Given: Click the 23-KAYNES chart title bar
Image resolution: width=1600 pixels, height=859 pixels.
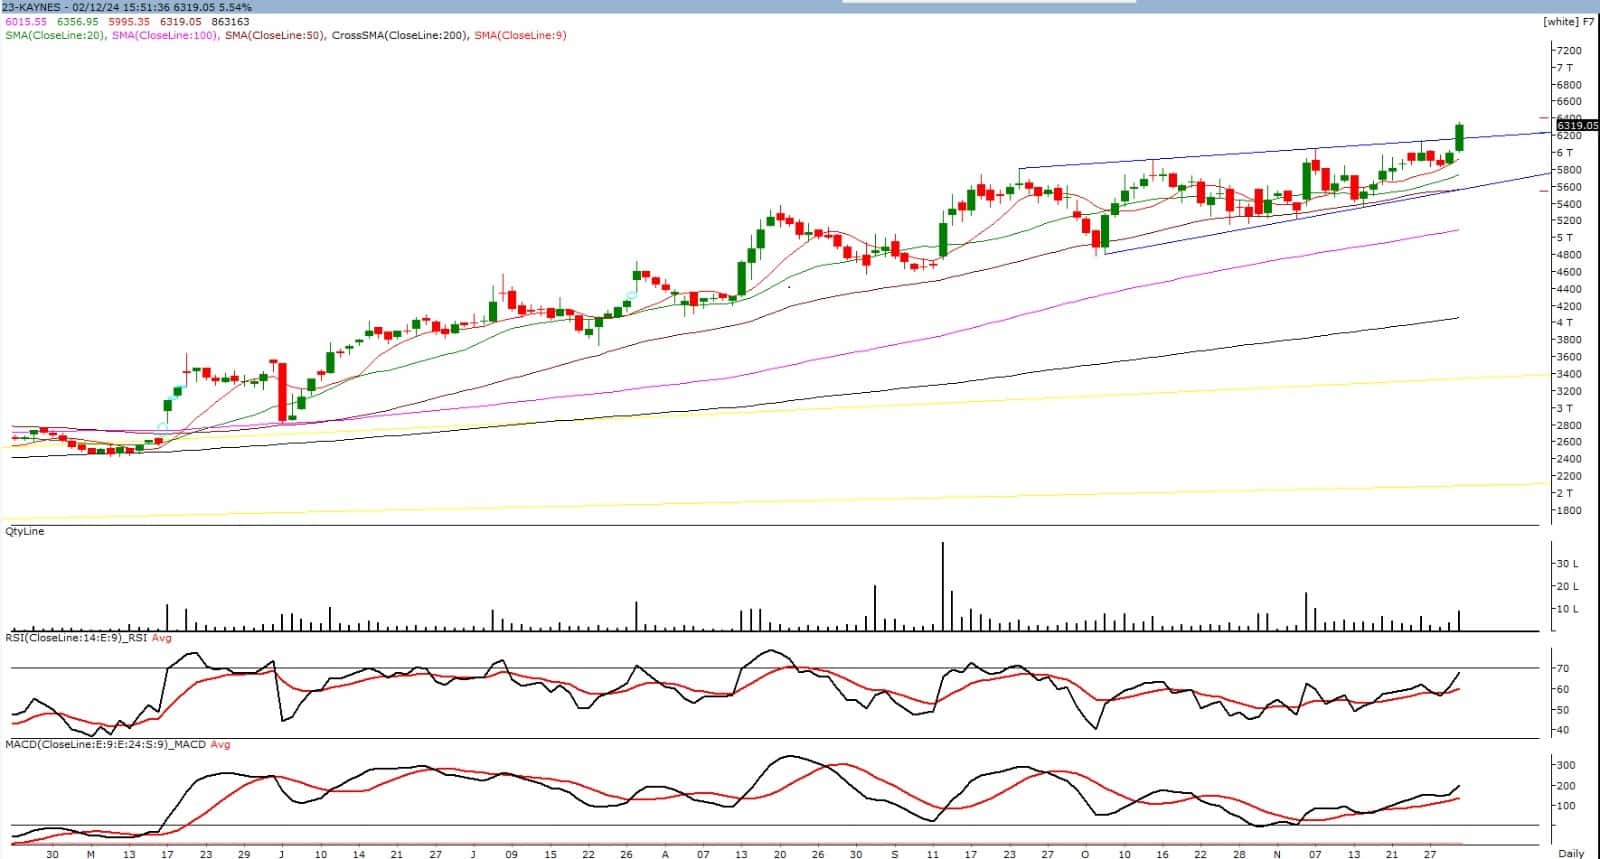Looking at the screenshot, I should [x=32, y=7].
